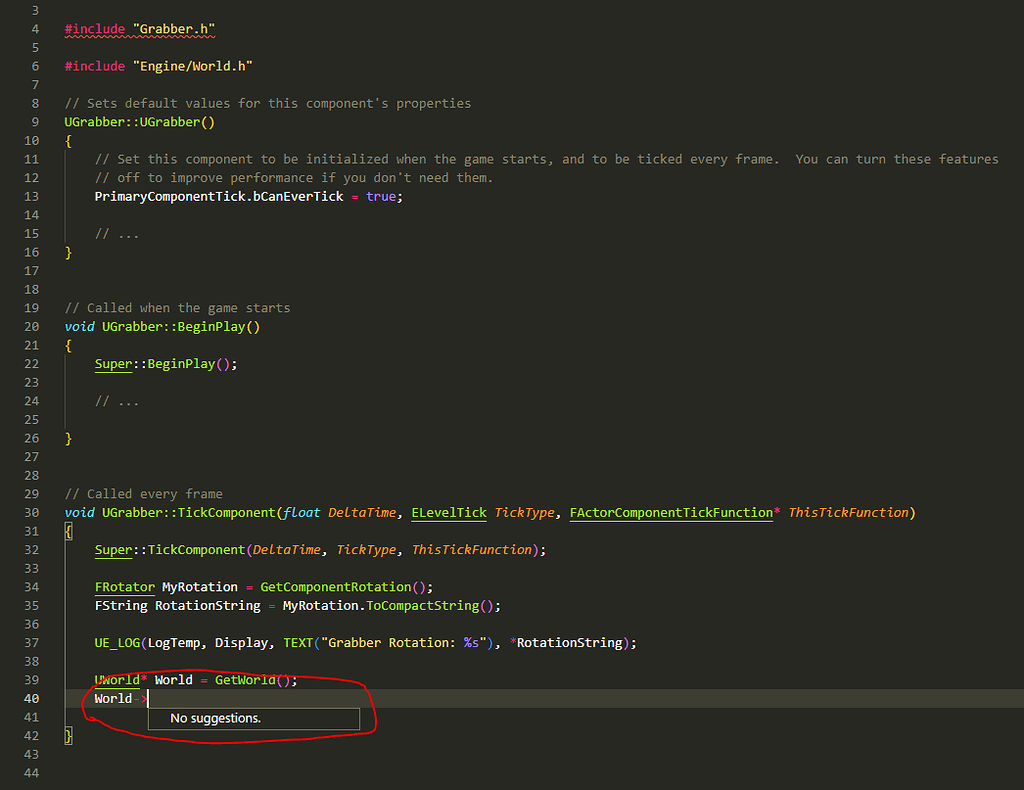The height and width of the screenshot is (790, 1024).
Task: Click the true value on line 13
Action: [x=381, y=197]
